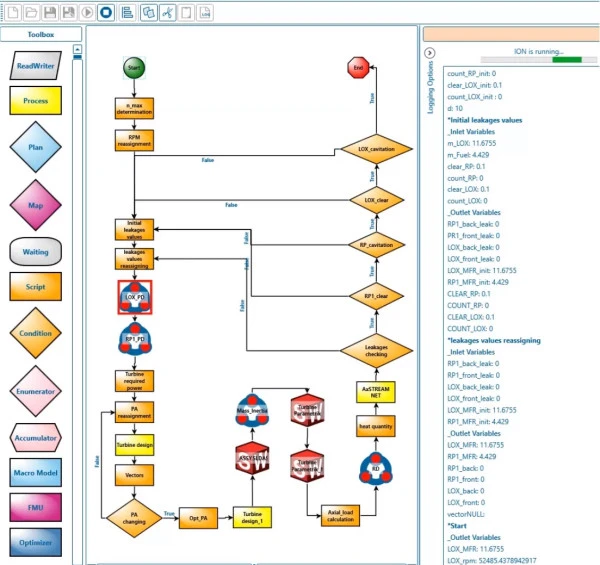Select the Turbine Parametric_1 node
Image resolution: width=600 pixels, height=565 pixels.
[x=307, y=466]
